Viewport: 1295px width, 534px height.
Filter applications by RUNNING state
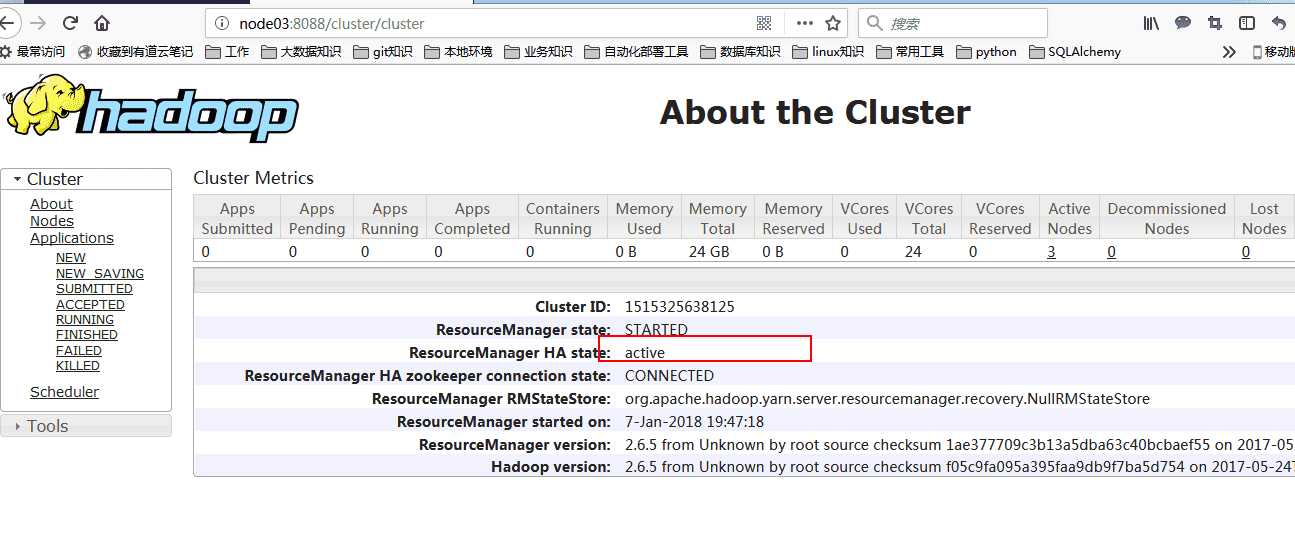pyautogui.click(x=85, y=320)
